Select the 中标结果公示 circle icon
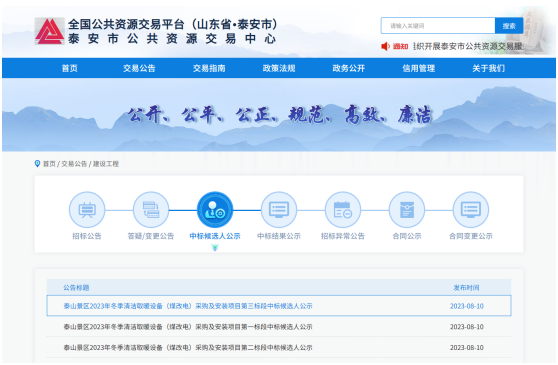 pos(279,210)
